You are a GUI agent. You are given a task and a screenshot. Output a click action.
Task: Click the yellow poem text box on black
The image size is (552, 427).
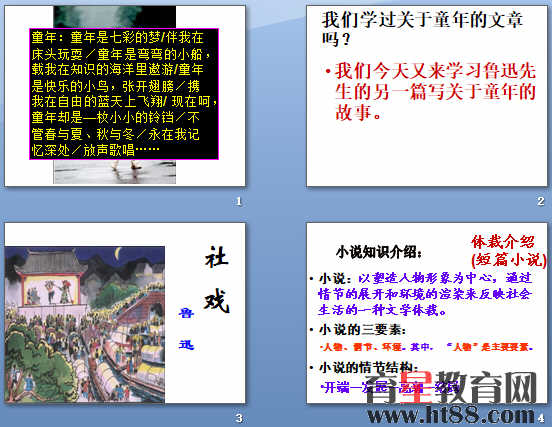[124, 94]
